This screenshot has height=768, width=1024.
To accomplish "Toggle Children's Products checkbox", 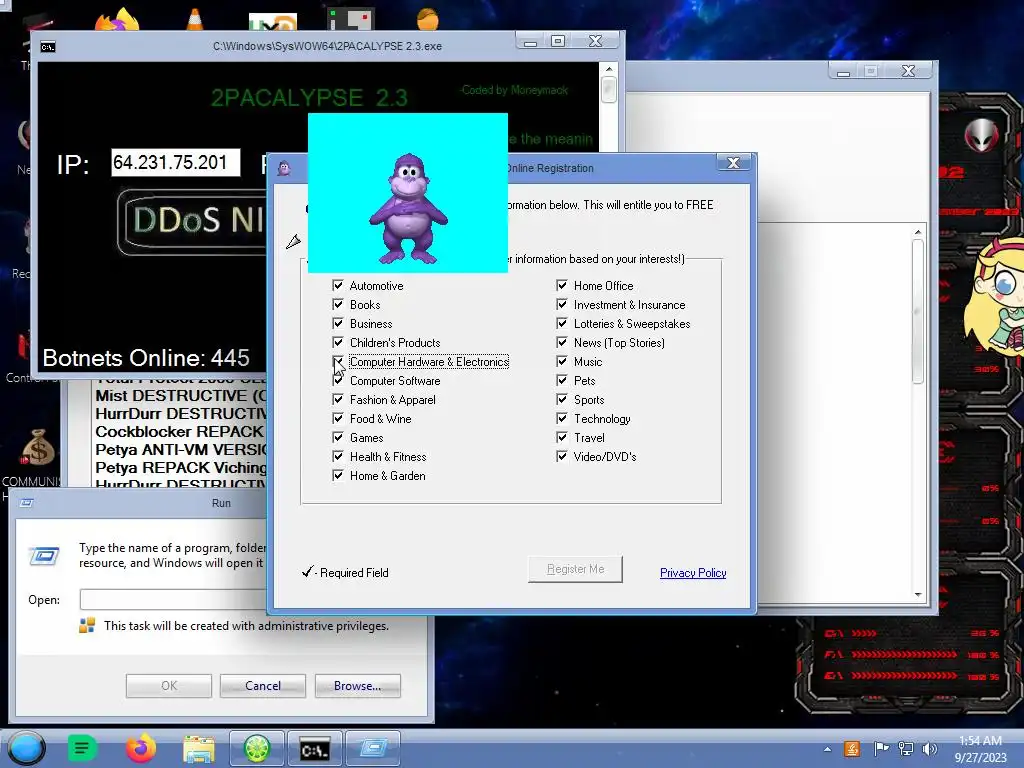I will [x=338, y=342].
